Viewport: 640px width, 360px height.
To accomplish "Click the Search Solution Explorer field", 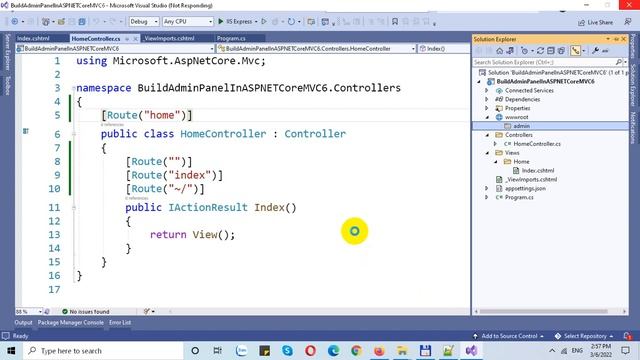I will tap(545, 62).
